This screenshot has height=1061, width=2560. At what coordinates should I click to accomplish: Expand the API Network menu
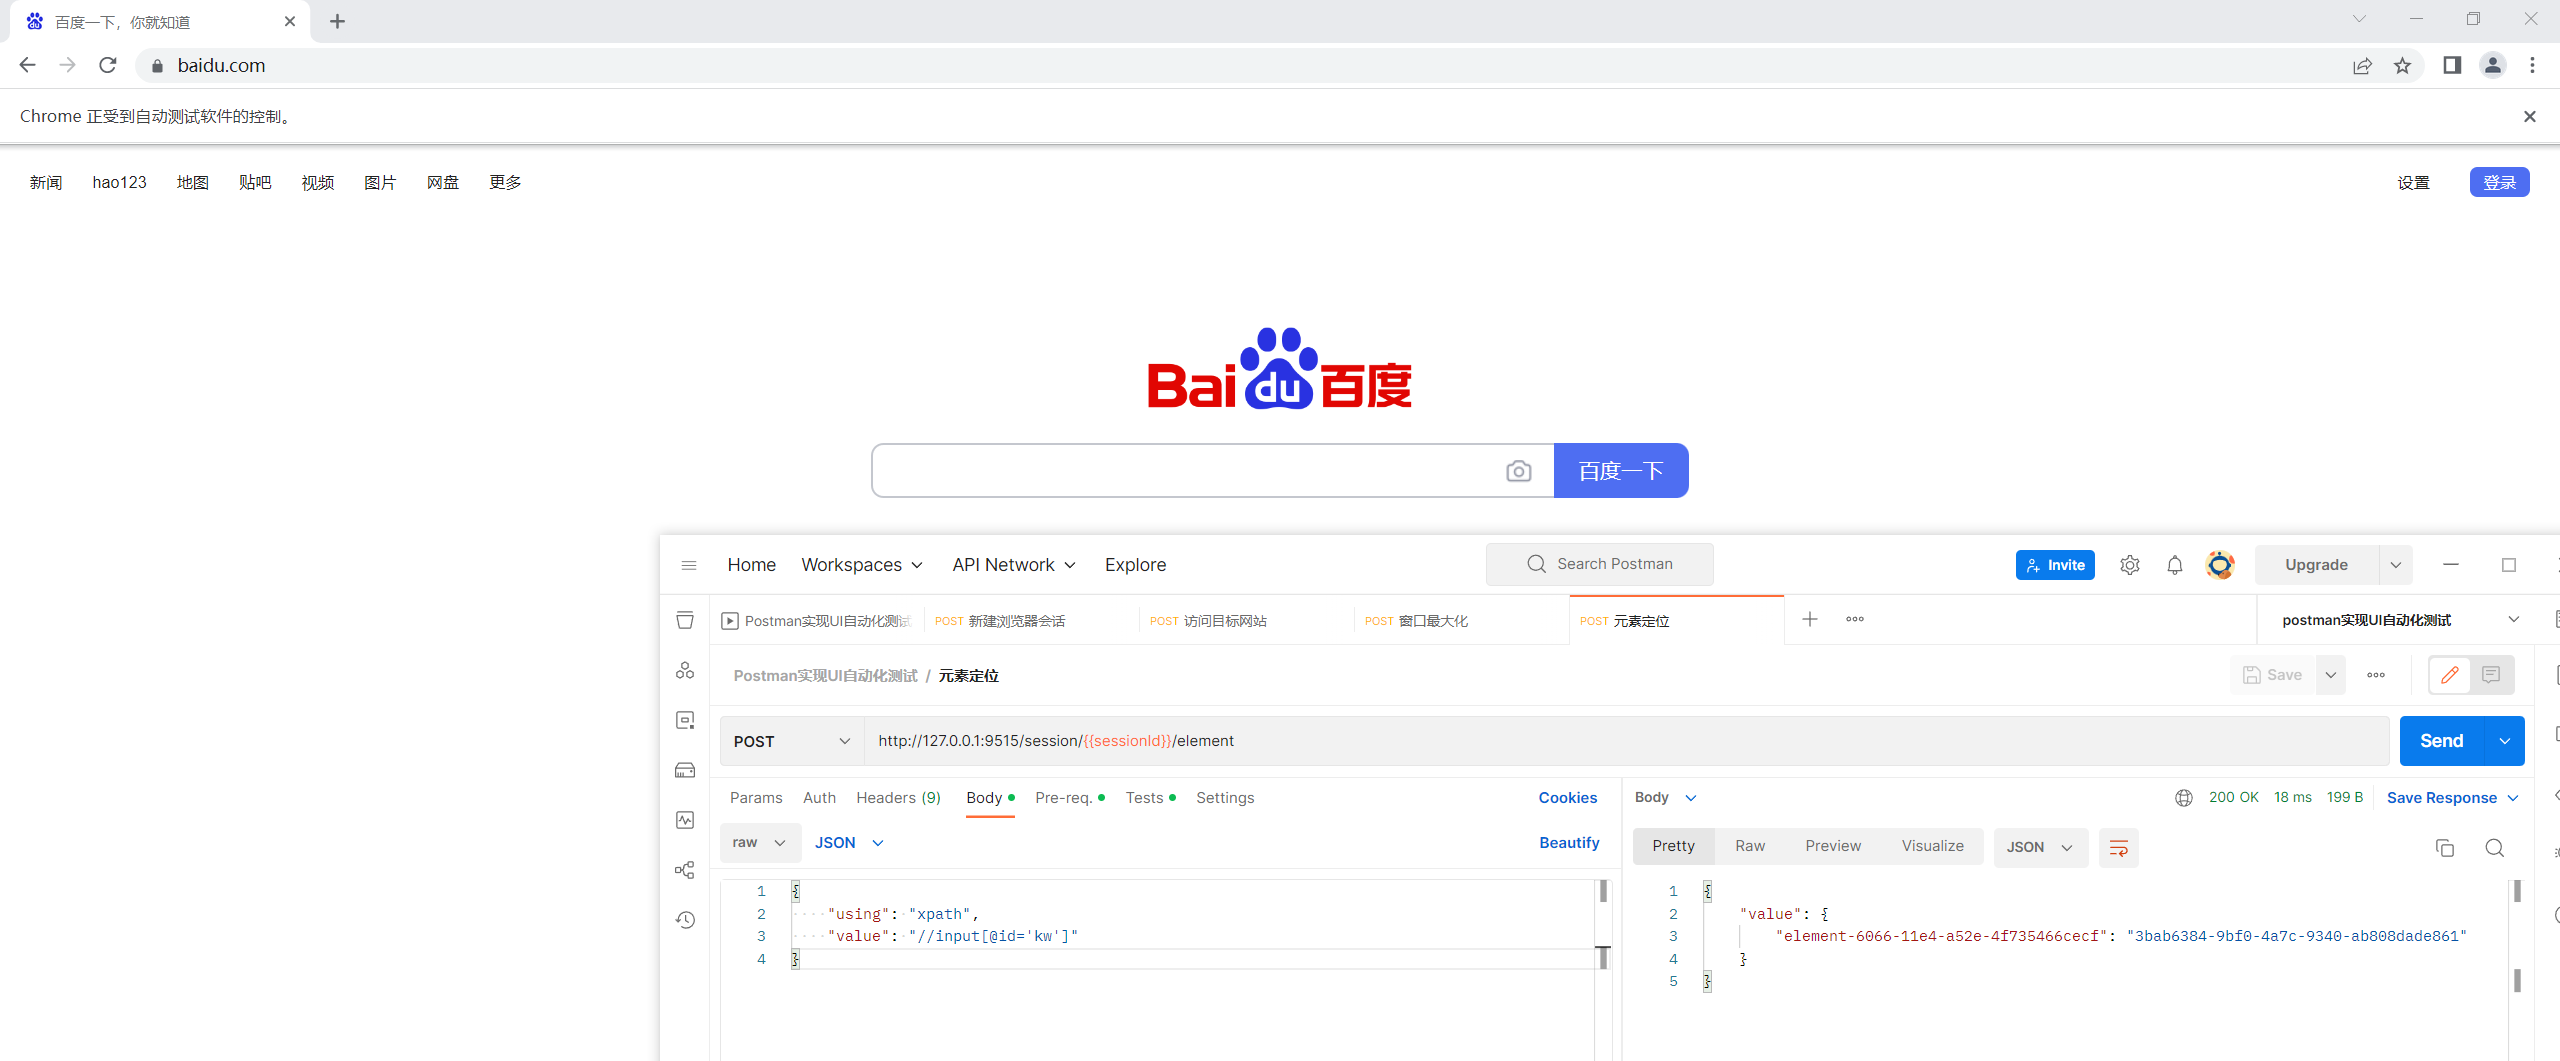click(x=1014, y=565)
